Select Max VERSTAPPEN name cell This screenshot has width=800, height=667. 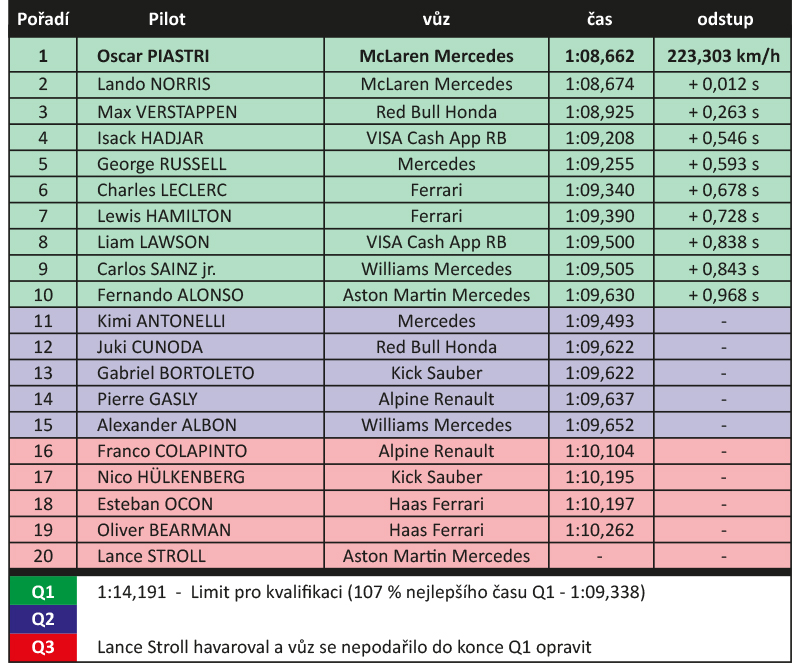pyautogui.click(x=201, y=112)
